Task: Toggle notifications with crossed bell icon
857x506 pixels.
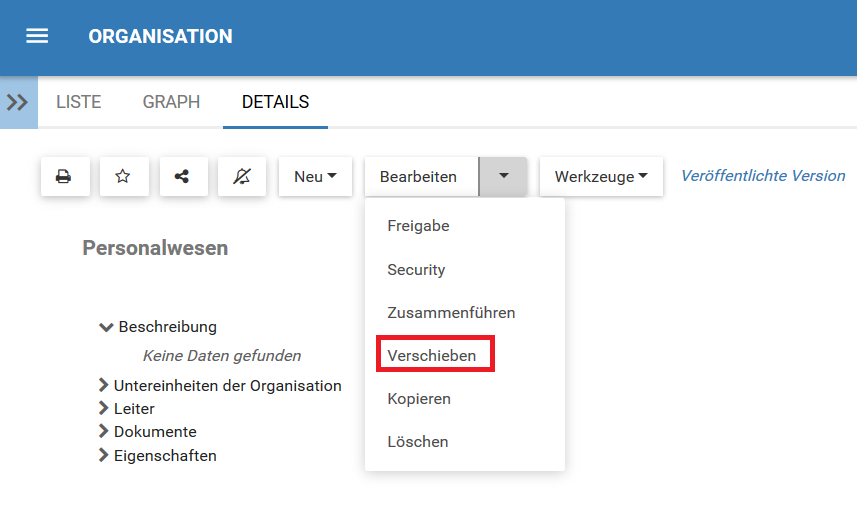Action: [x=241, y=176]
